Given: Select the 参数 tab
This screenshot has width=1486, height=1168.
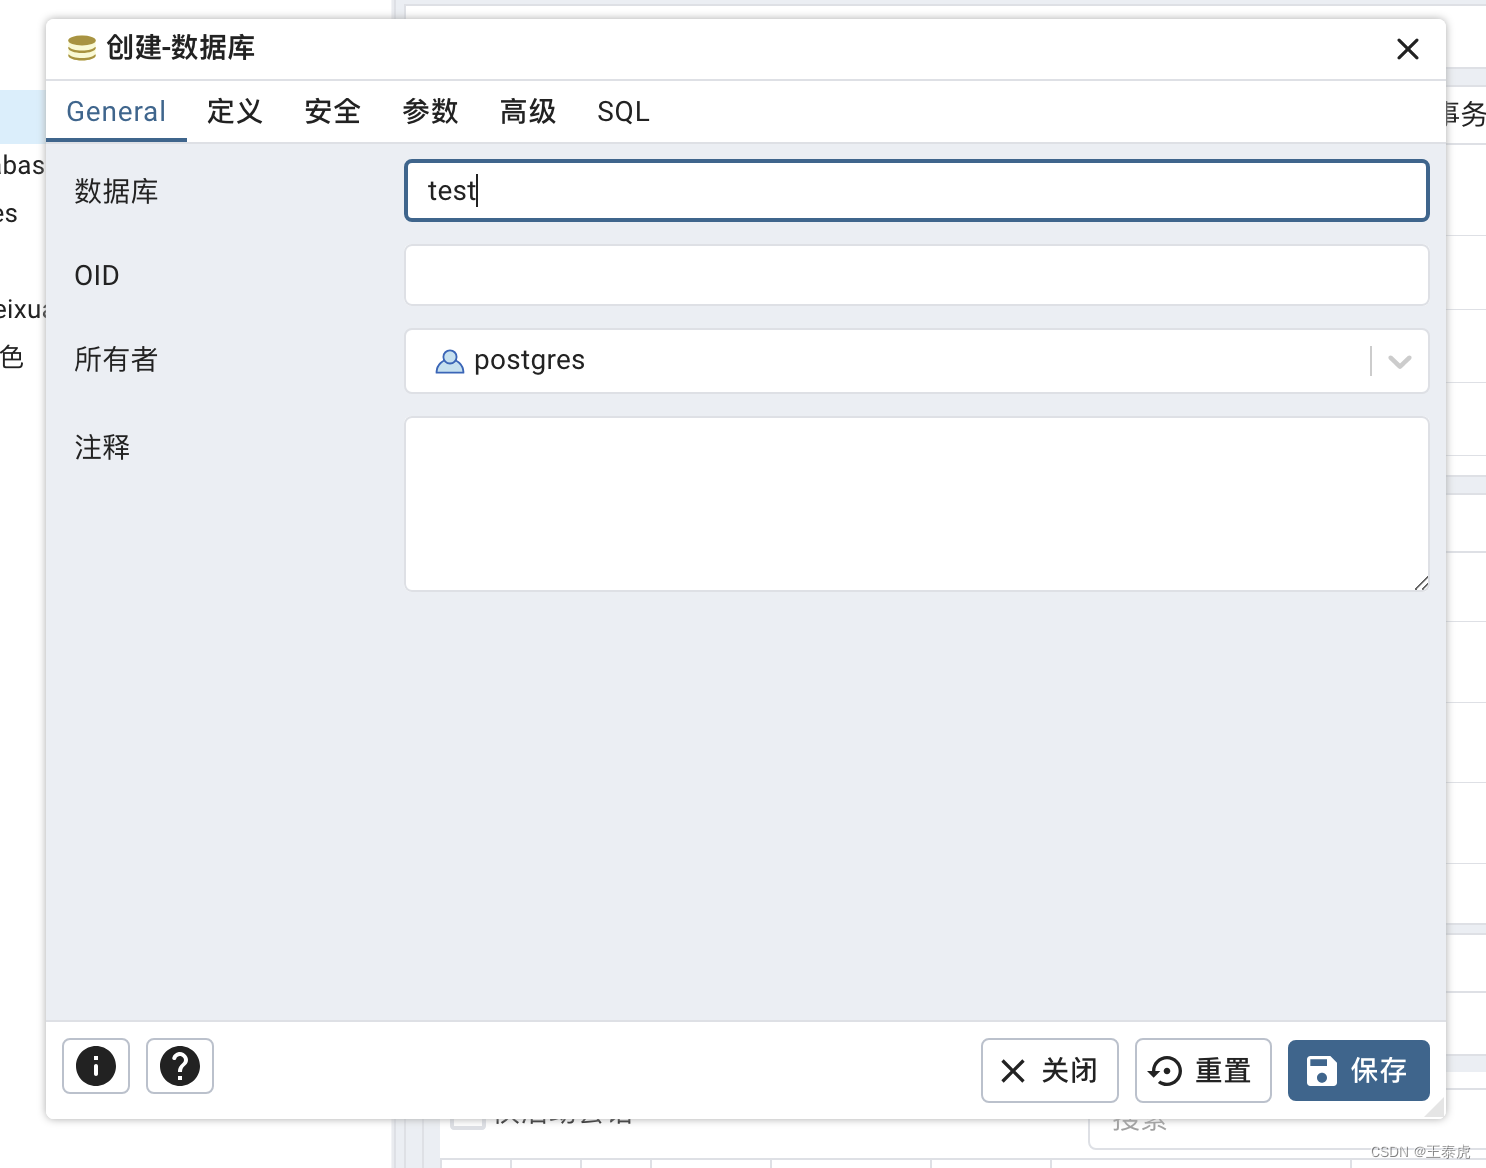Looking at the screenshot, I should point(429,111).
